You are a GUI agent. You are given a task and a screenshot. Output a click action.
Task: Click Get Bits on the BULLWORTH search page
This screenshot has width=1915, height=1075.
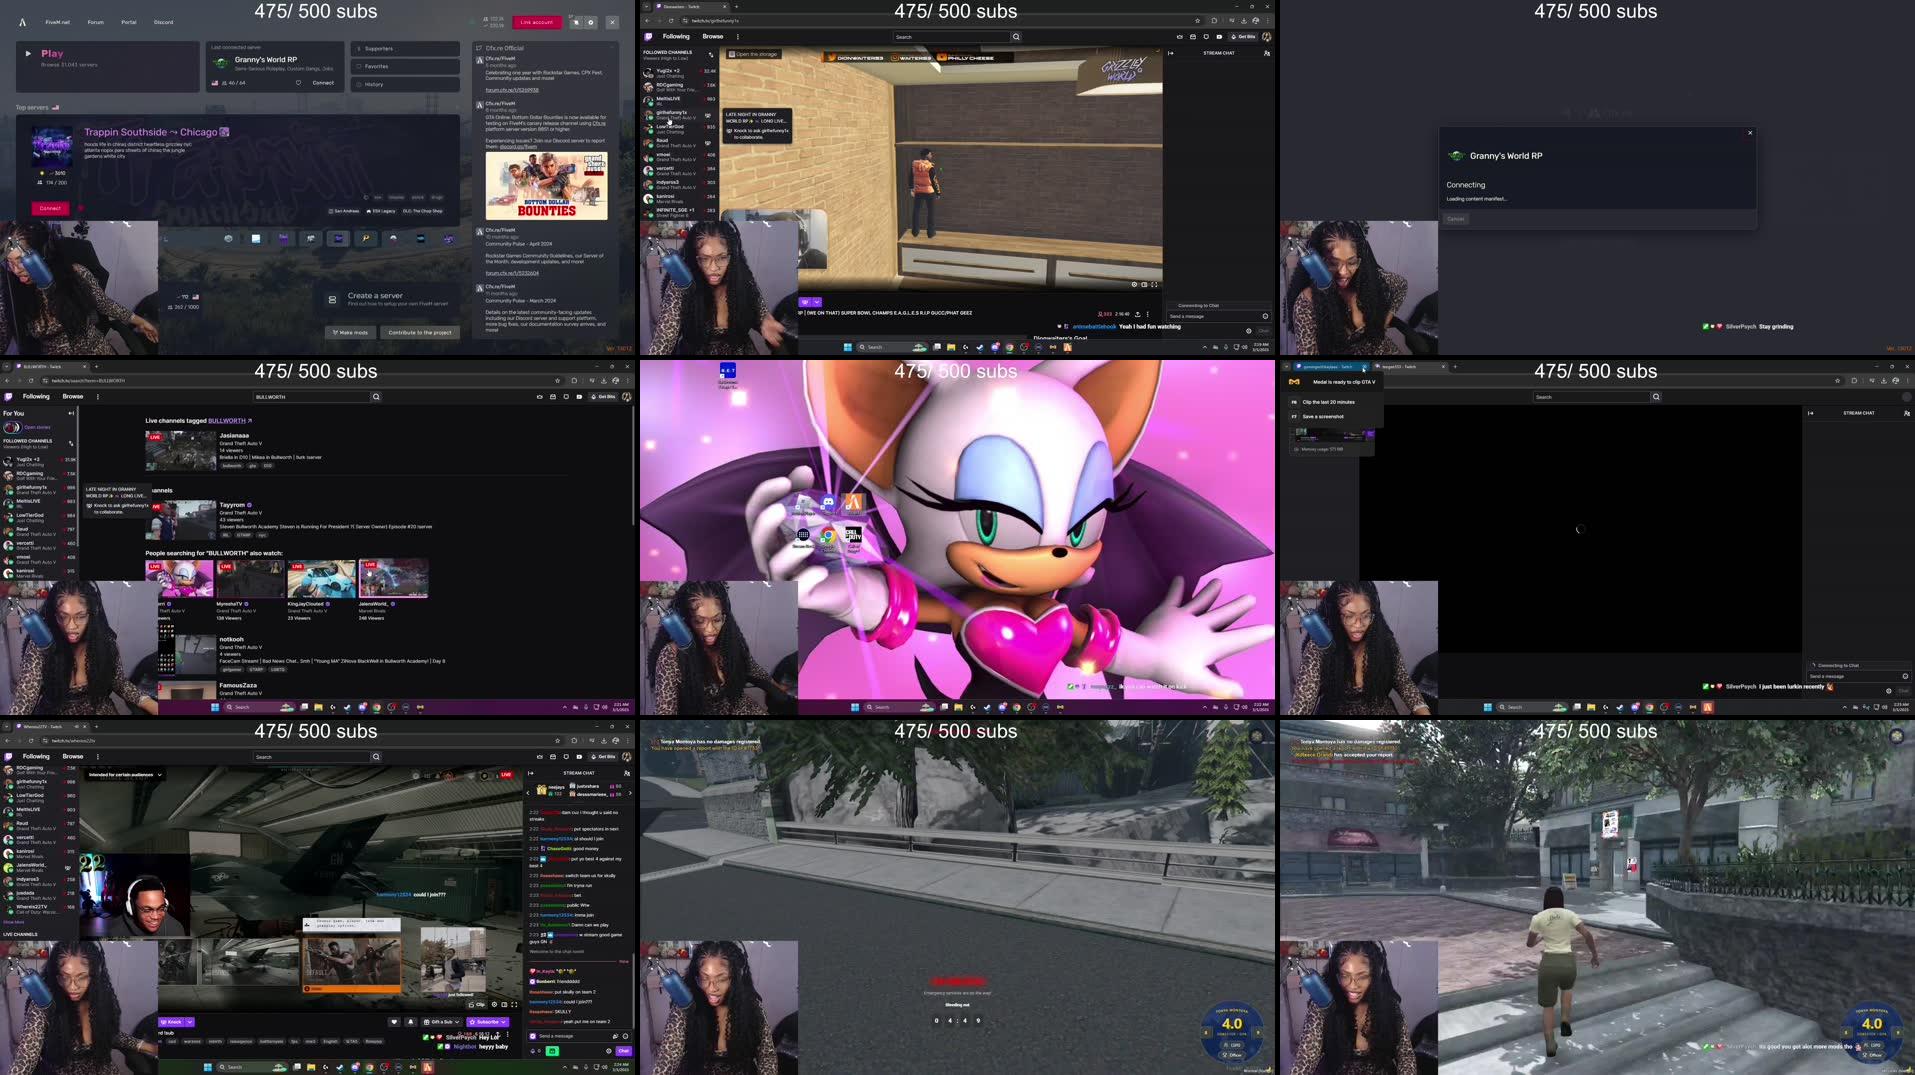coord(605,397)
